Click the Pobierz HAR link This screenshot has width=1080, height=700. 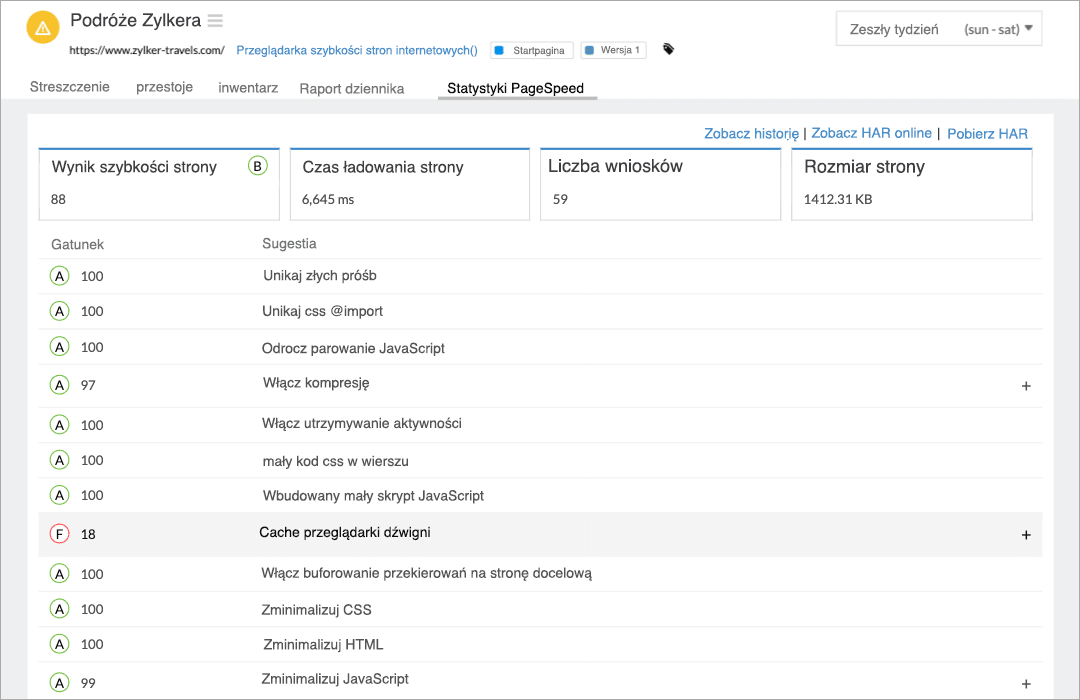click(x=987, y=132)
